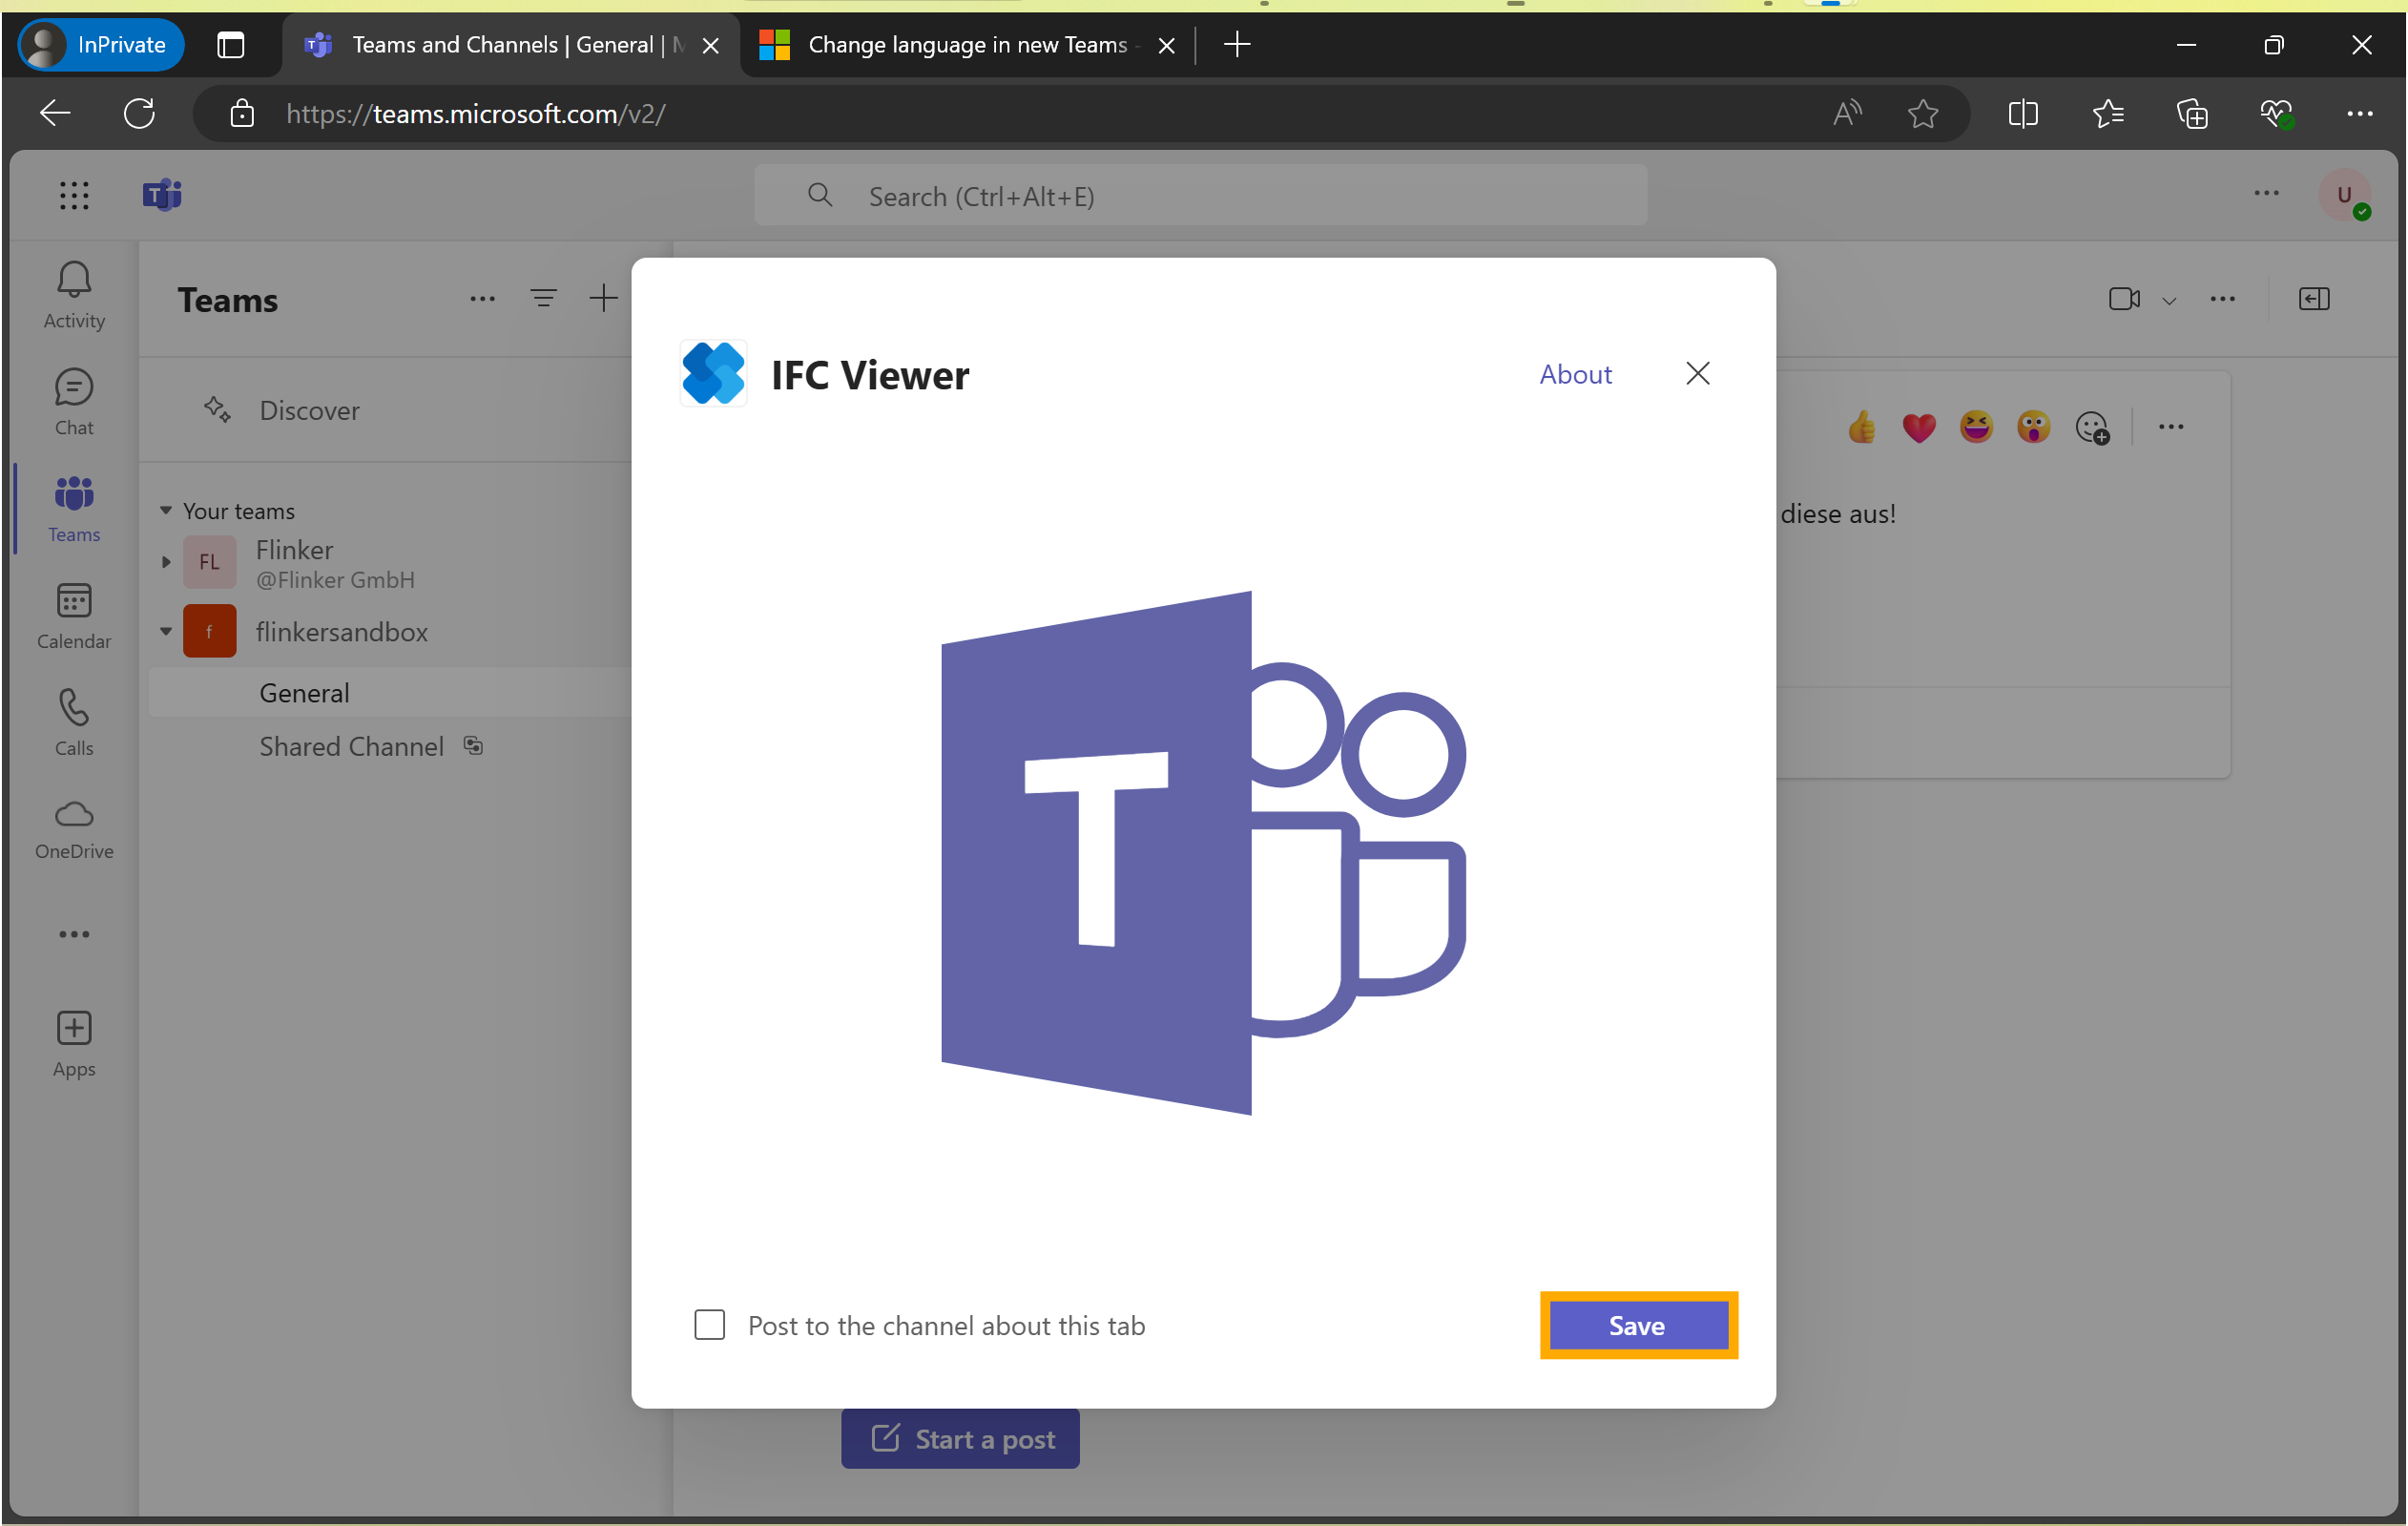2408x1526 pixels.
Task: Open Teams panel more options ellipsis
Action: tap(483, 299)
